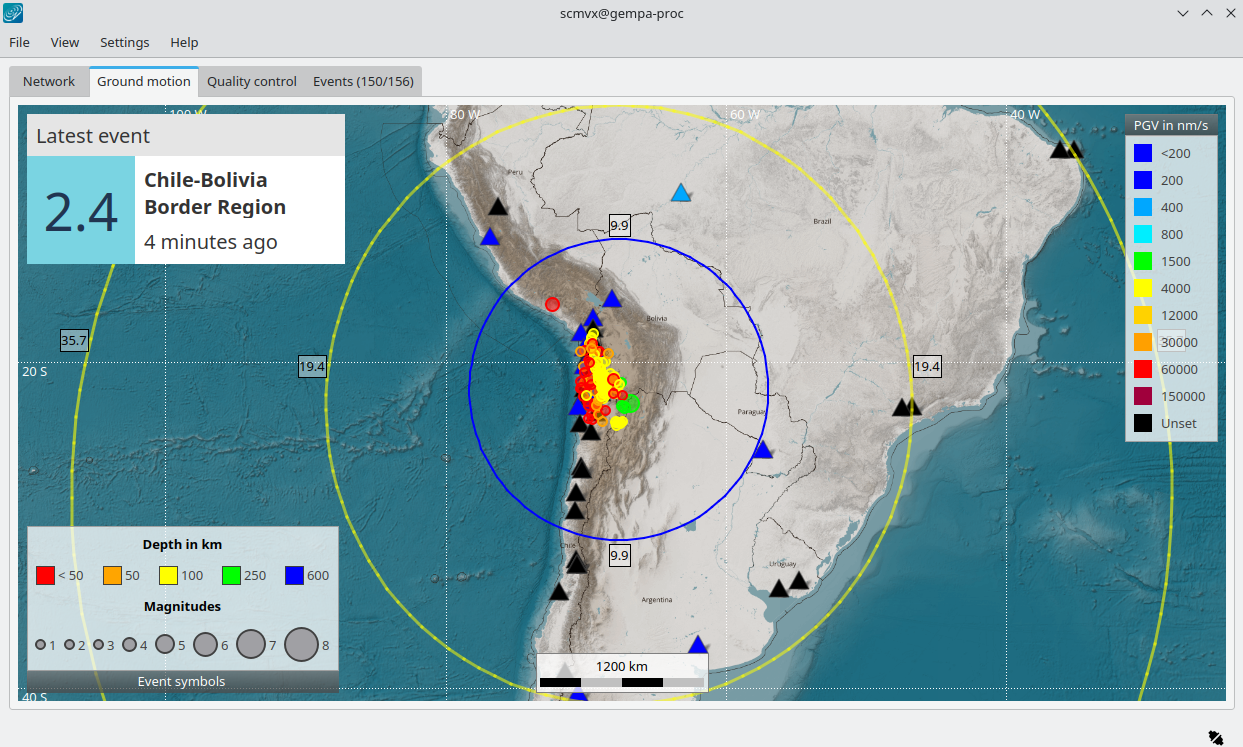Click the black station triangle near Uruguay
The image size is (1243, 747).
click(798, 581)
